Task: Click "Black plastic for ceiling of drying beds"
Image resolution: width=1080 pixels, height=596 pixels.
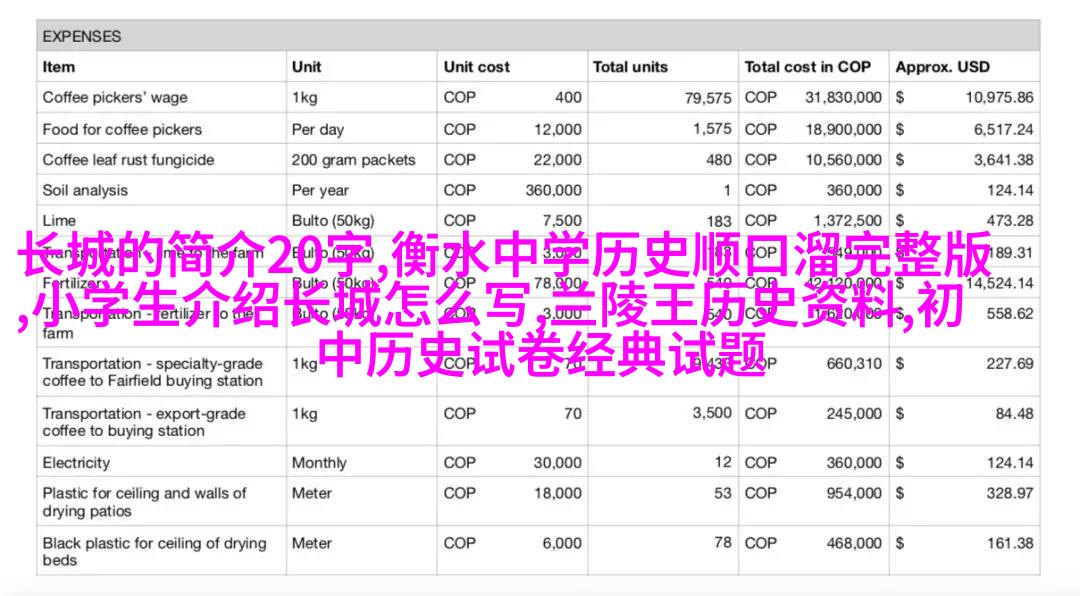Action: pos(154,552)
